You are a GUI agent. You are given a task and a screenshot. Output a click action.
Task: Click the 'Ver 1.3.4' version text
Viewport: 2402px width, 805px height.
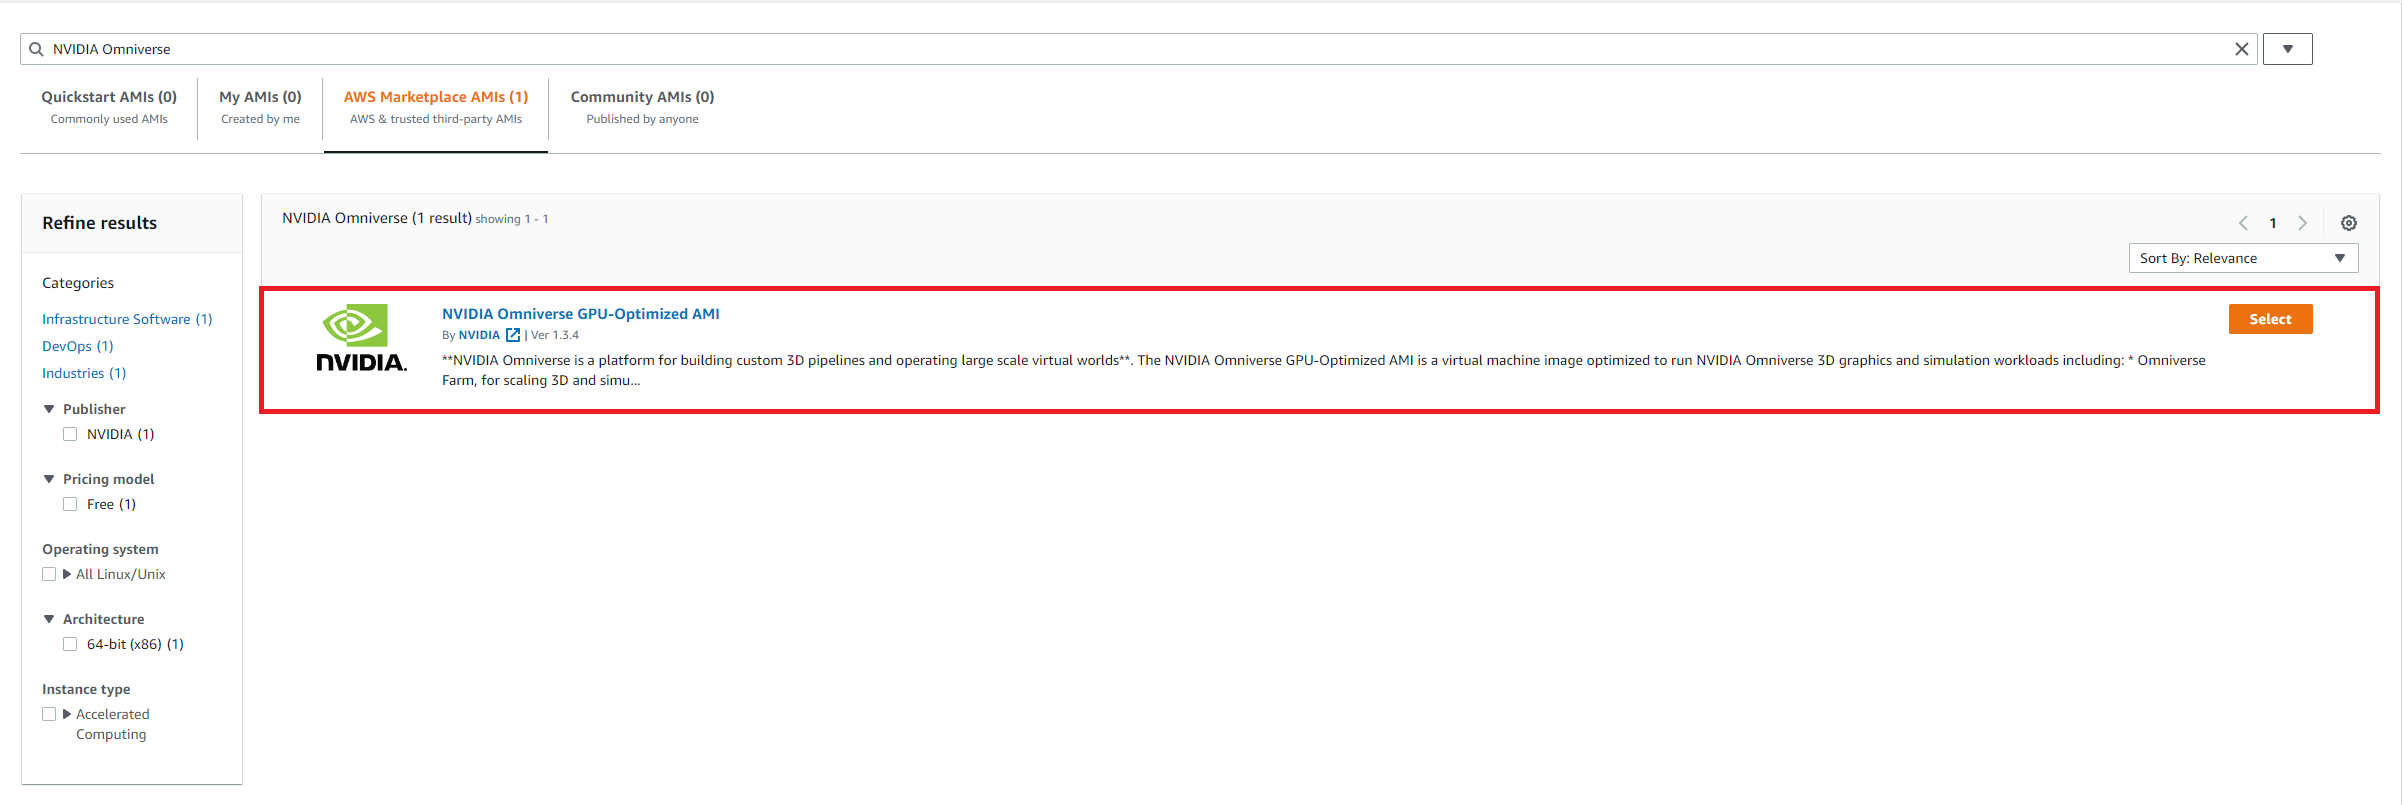[555, 335]
